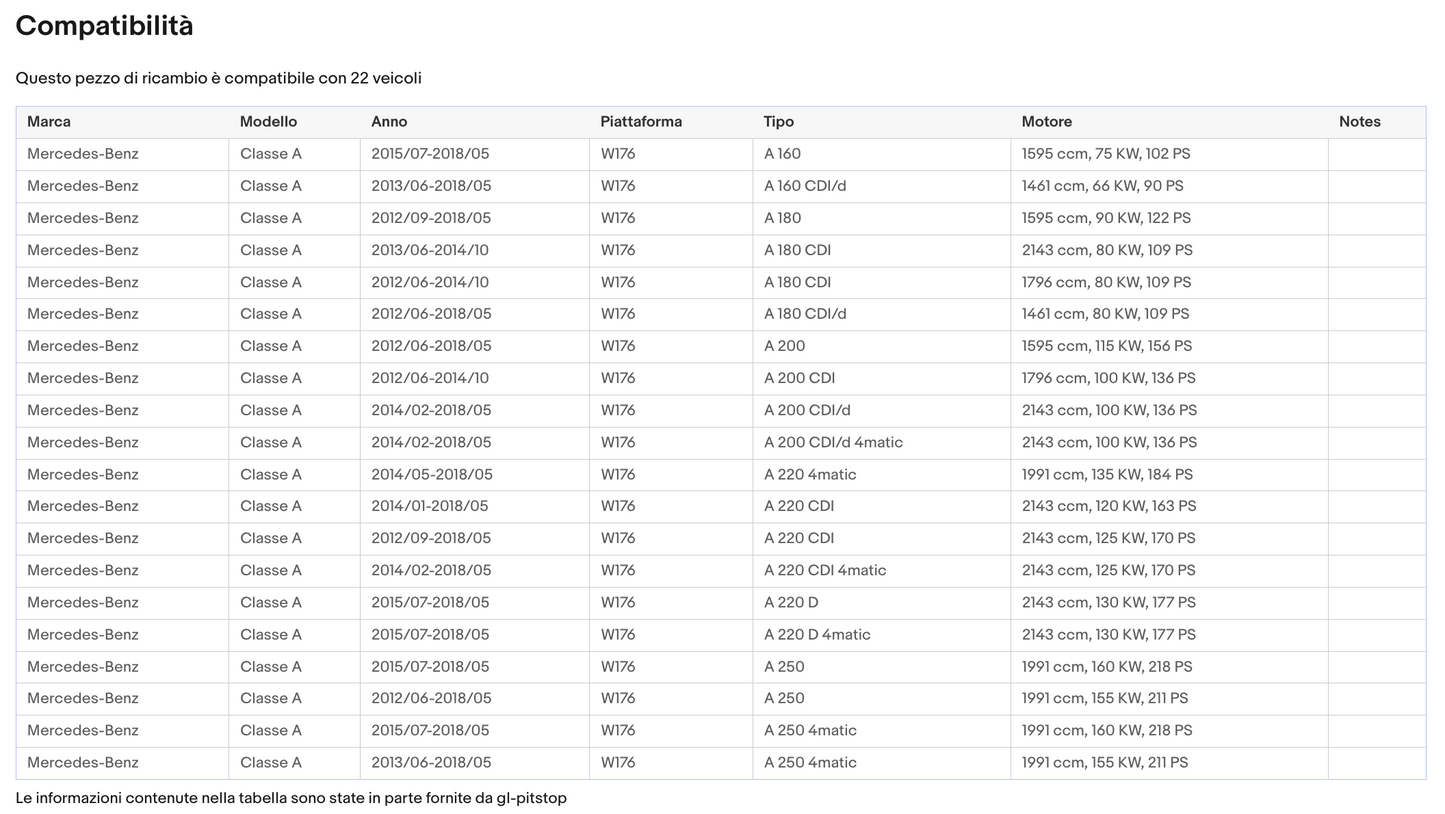Image resolution: width=1445 pixels, height=814 pixels.
Task: Click the Tipo column header
Action: tap(778, 122)
